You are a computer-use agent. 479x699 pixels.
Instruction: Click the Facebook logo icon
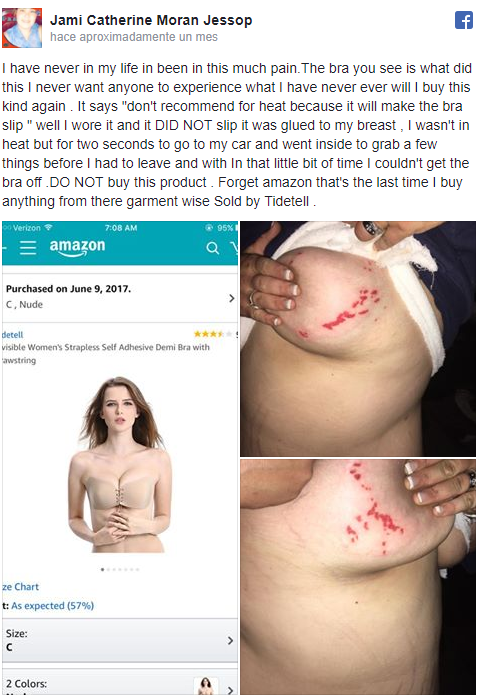point(464,20)
